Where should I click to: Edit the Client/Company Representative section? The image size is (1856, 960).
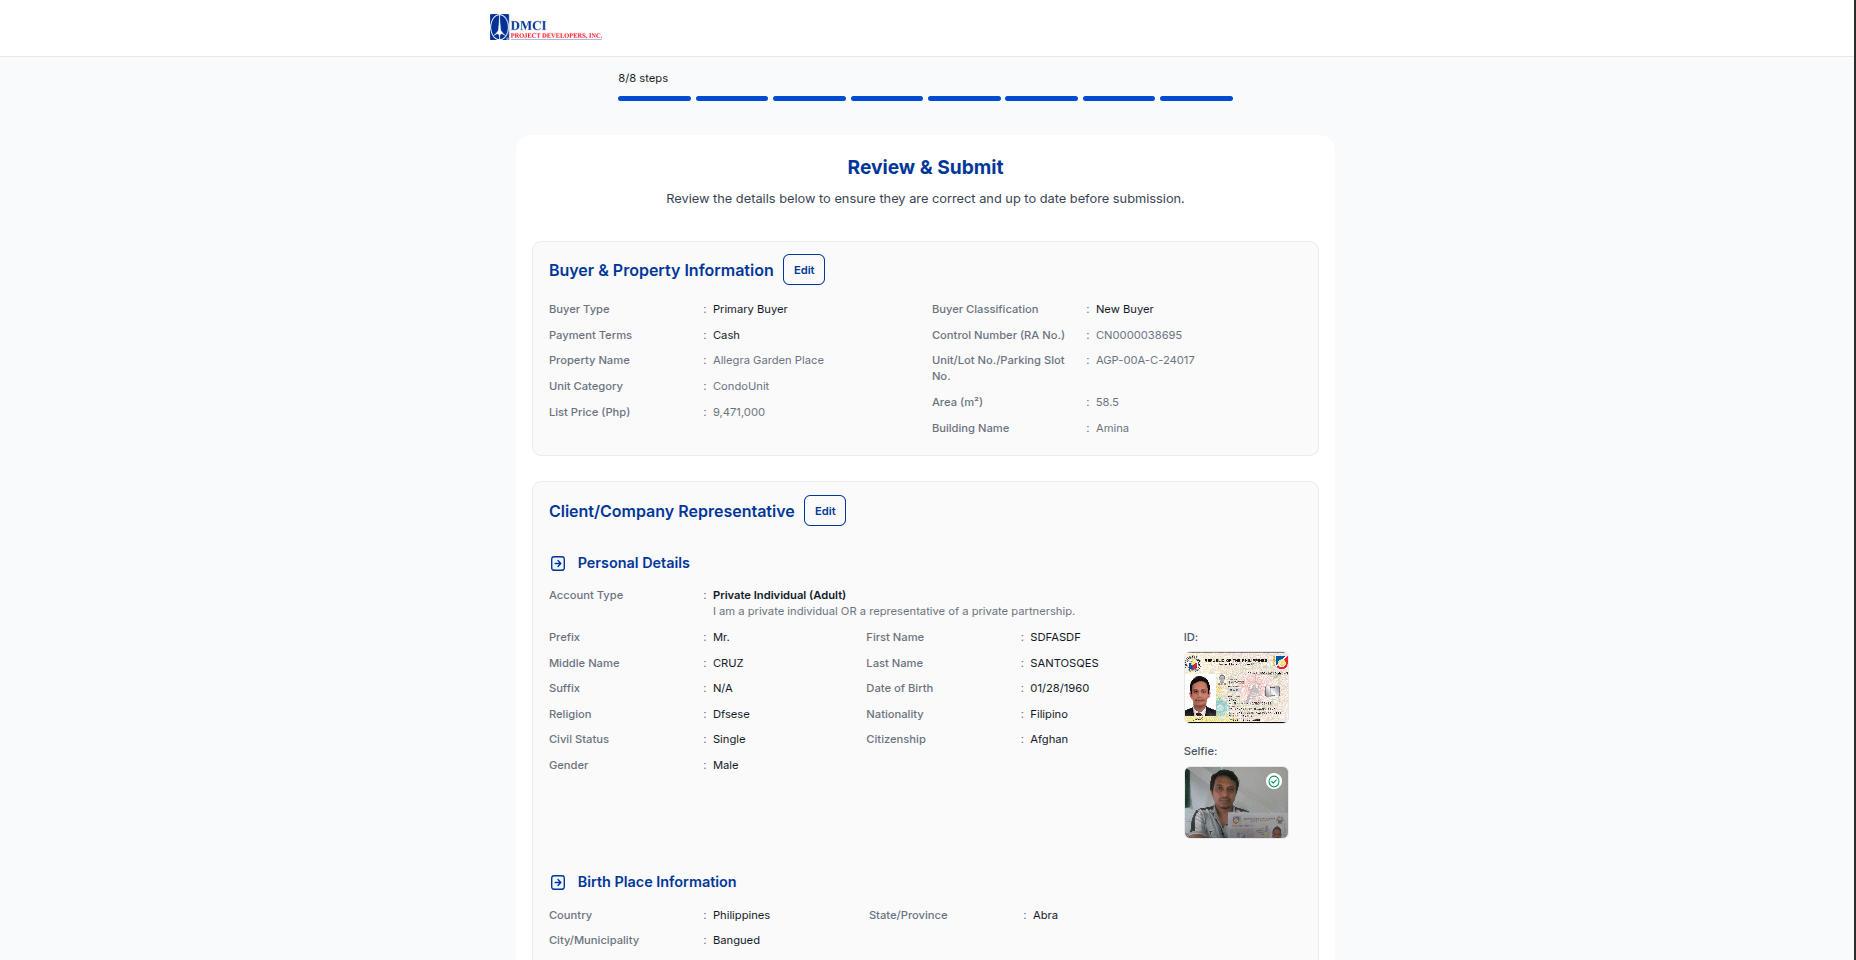point(825,511)
